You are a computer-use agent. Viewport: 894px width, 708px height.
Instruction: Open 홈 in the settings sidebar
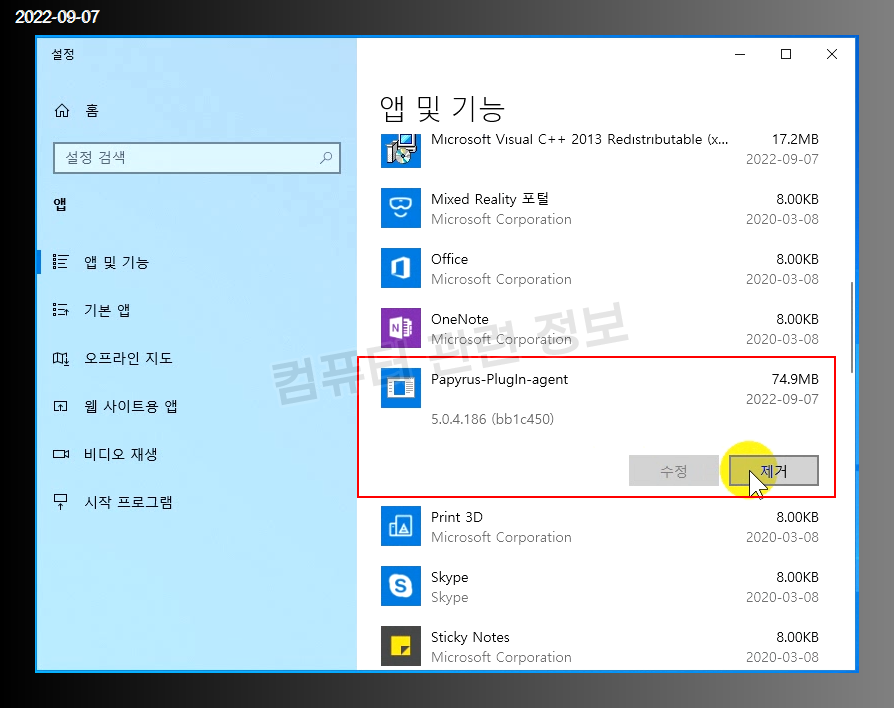tap(92, 111)
